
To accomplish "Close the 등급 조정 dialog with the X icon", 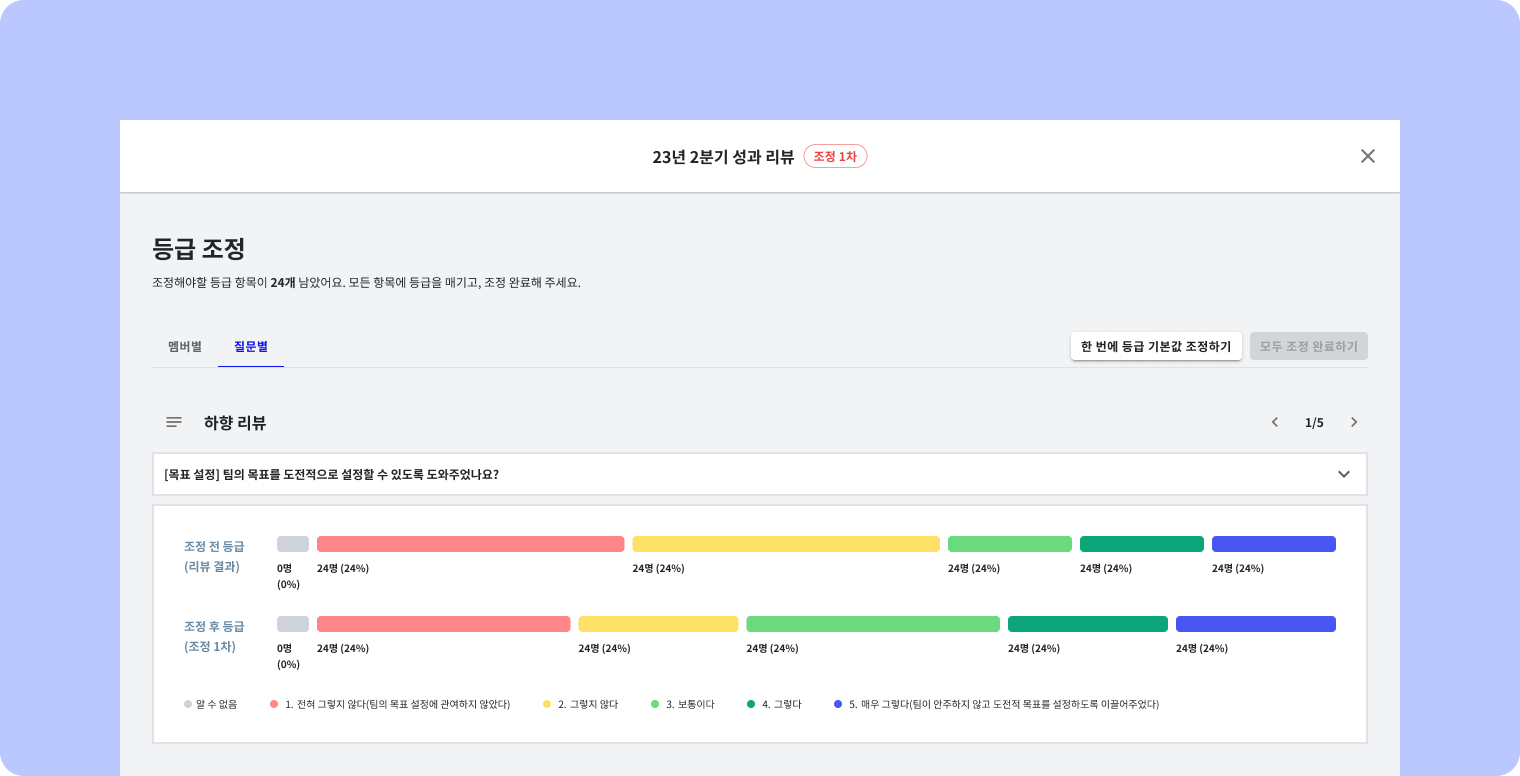I will click(1368, 156).
